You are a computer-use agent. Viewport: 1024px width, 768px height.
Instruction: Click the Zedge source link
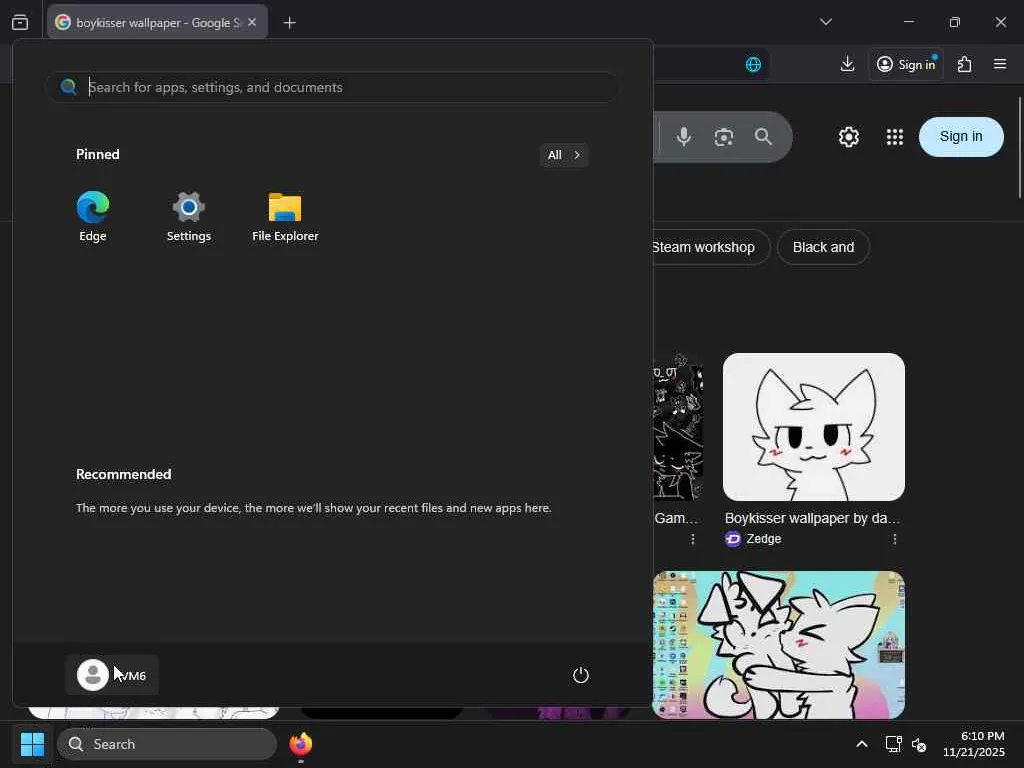(x=754, y=539)
